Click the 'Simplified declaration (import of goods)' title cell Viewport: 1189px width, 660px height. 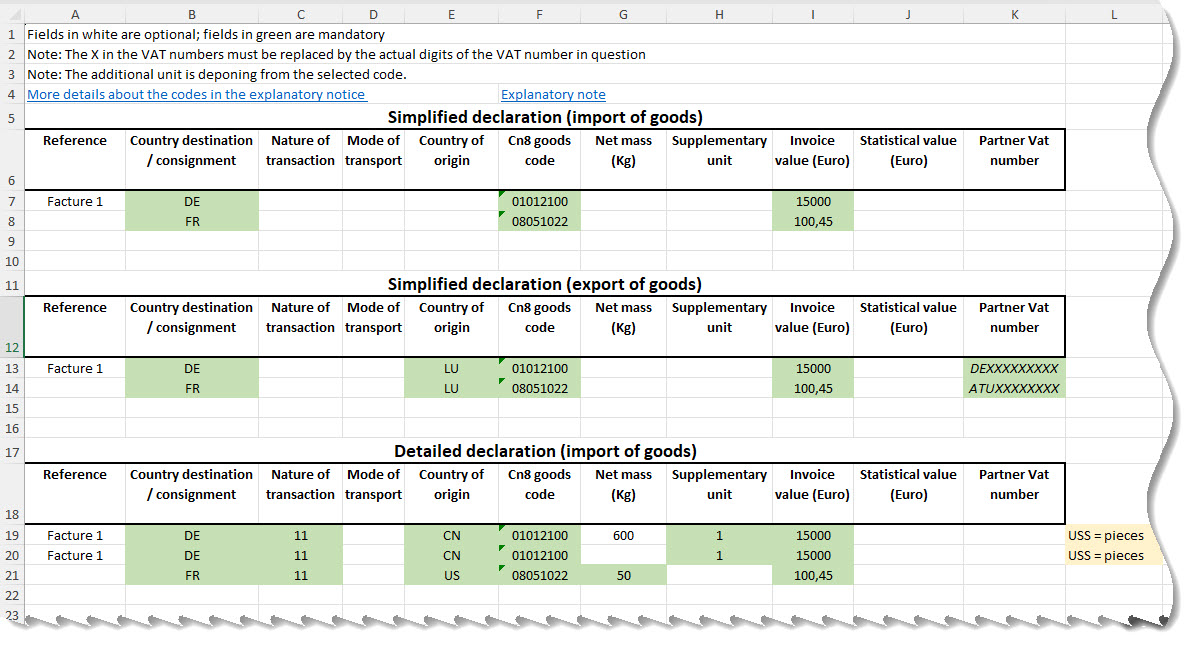click(546, 117)
